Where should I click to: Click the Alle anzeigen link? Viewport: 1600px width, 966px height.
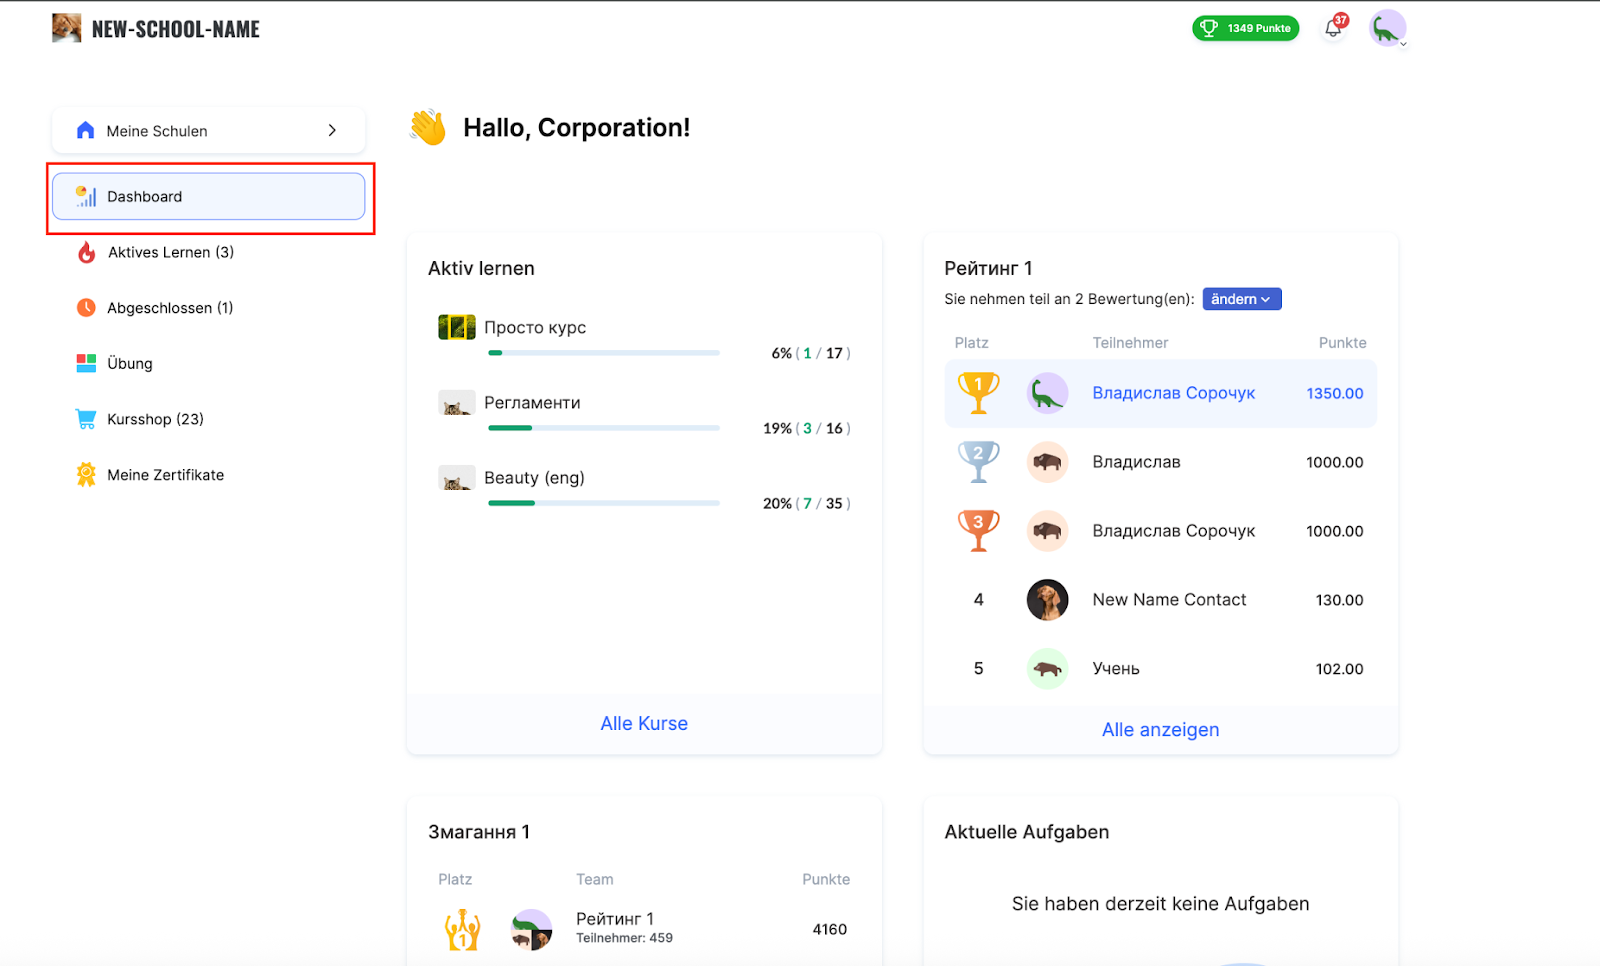click(1160, 730)
